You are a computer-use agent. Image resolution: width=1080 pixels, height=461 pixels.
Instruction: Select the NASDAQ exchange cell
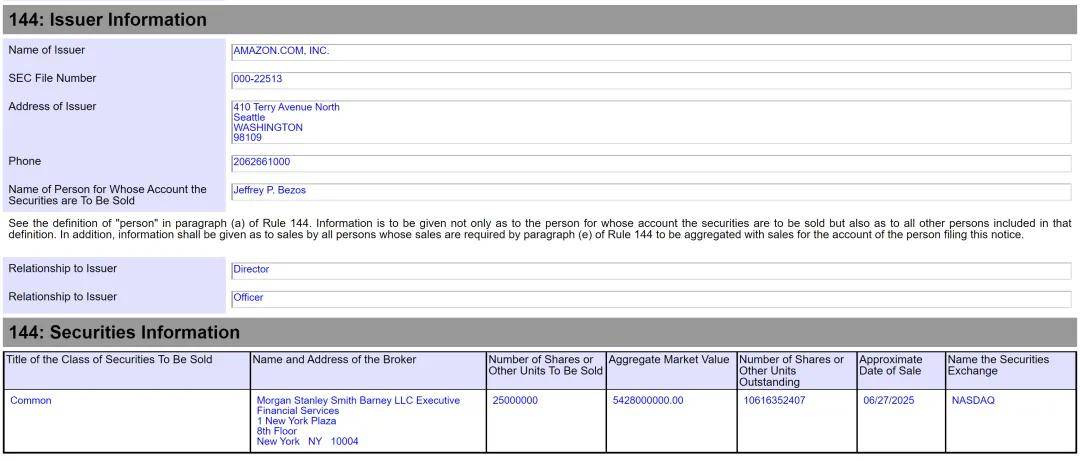(973, 401)
